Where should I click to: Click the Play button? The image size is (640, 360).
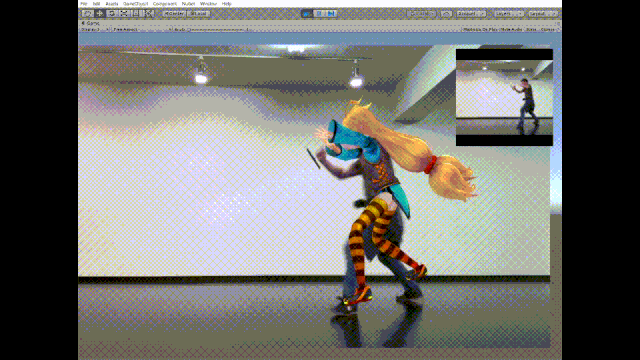pos(307,13)
